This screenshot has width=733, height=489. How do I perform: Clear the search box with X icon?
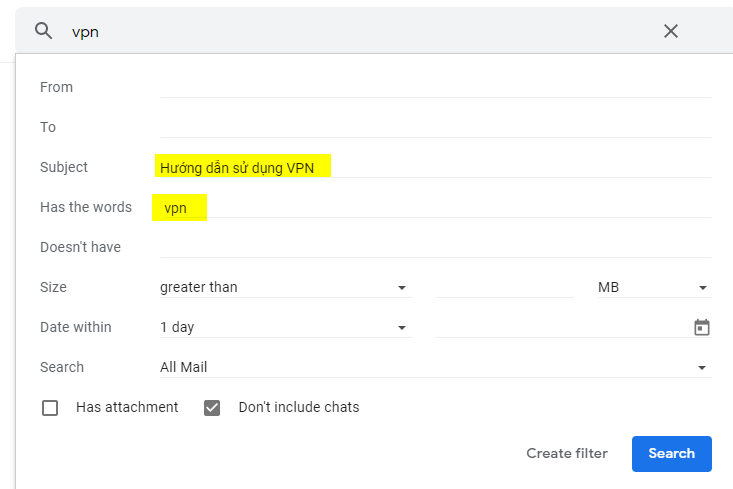click(671, 31)
